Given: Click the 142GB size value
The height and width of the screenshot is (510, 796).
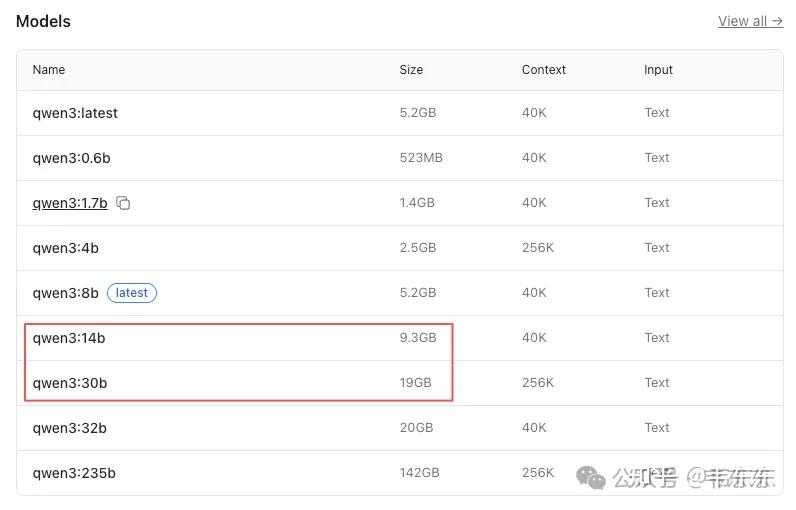Looking at the screenshot, I should point(420,473).
